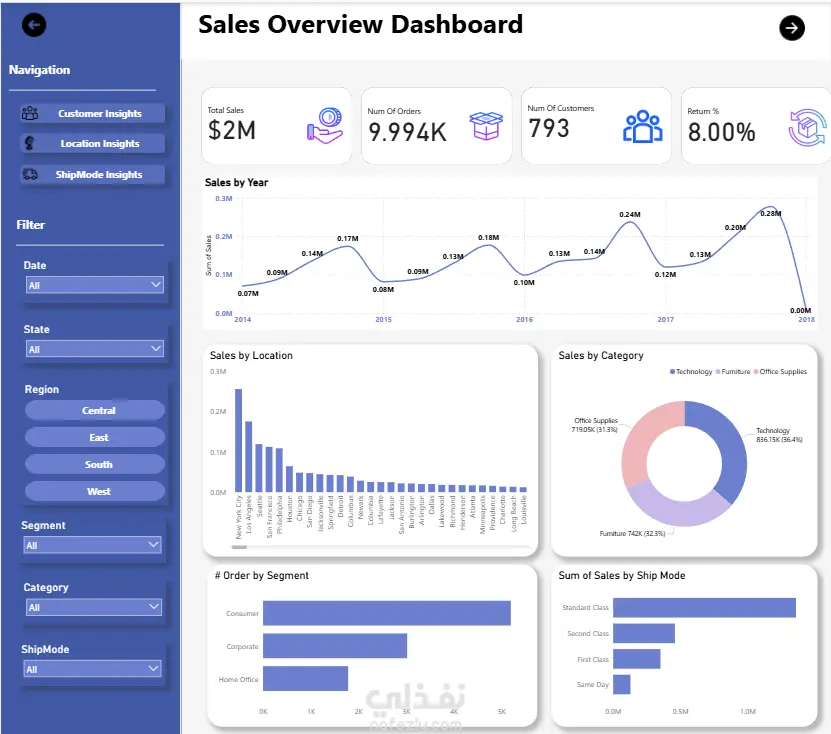
Task: Click the Location Insights pin icon
Action: click(x=30, y=143)
